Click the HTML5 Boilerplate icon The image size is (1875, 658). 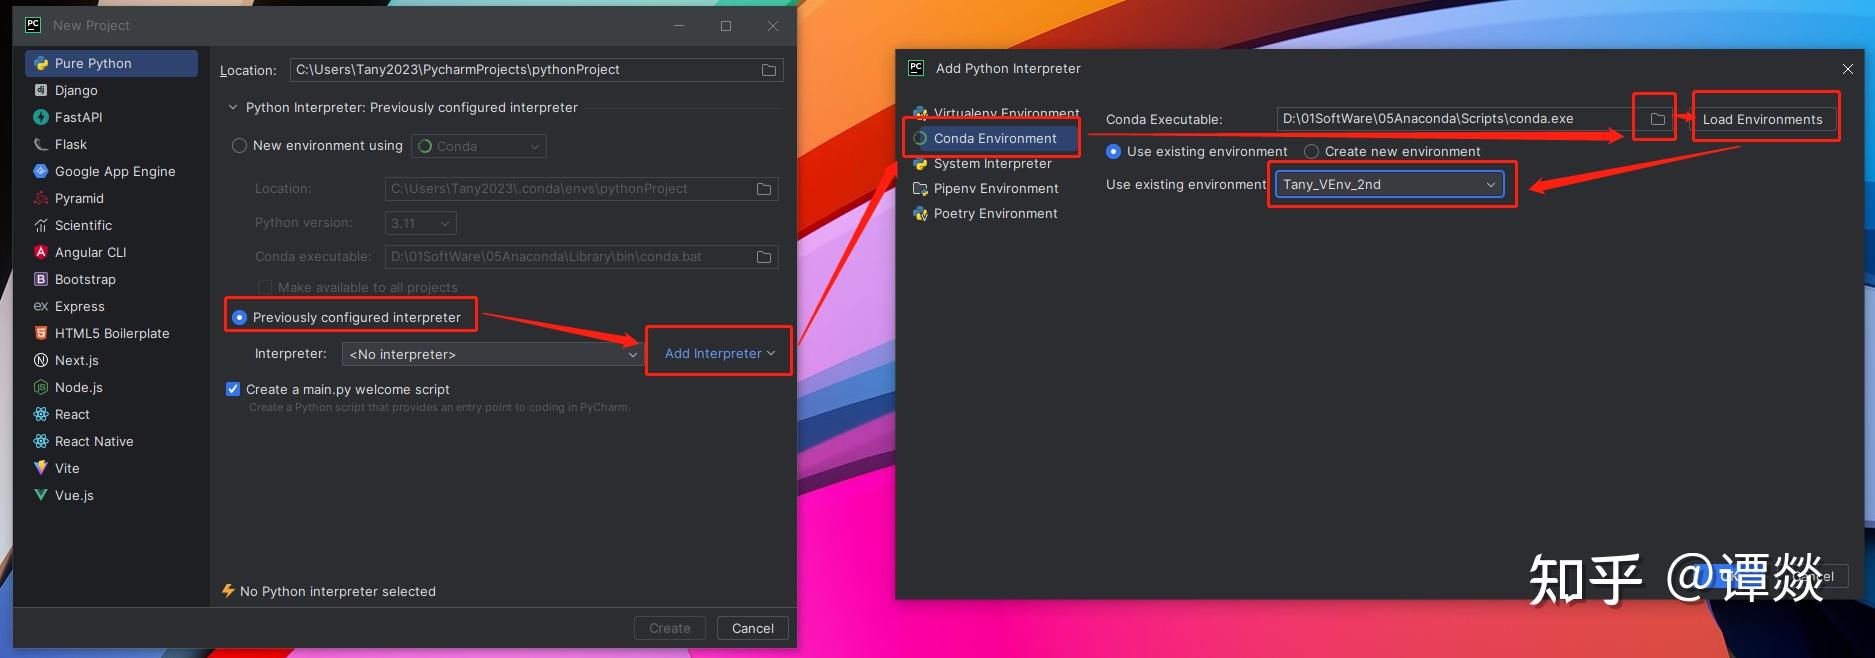[x=41, y=333]
